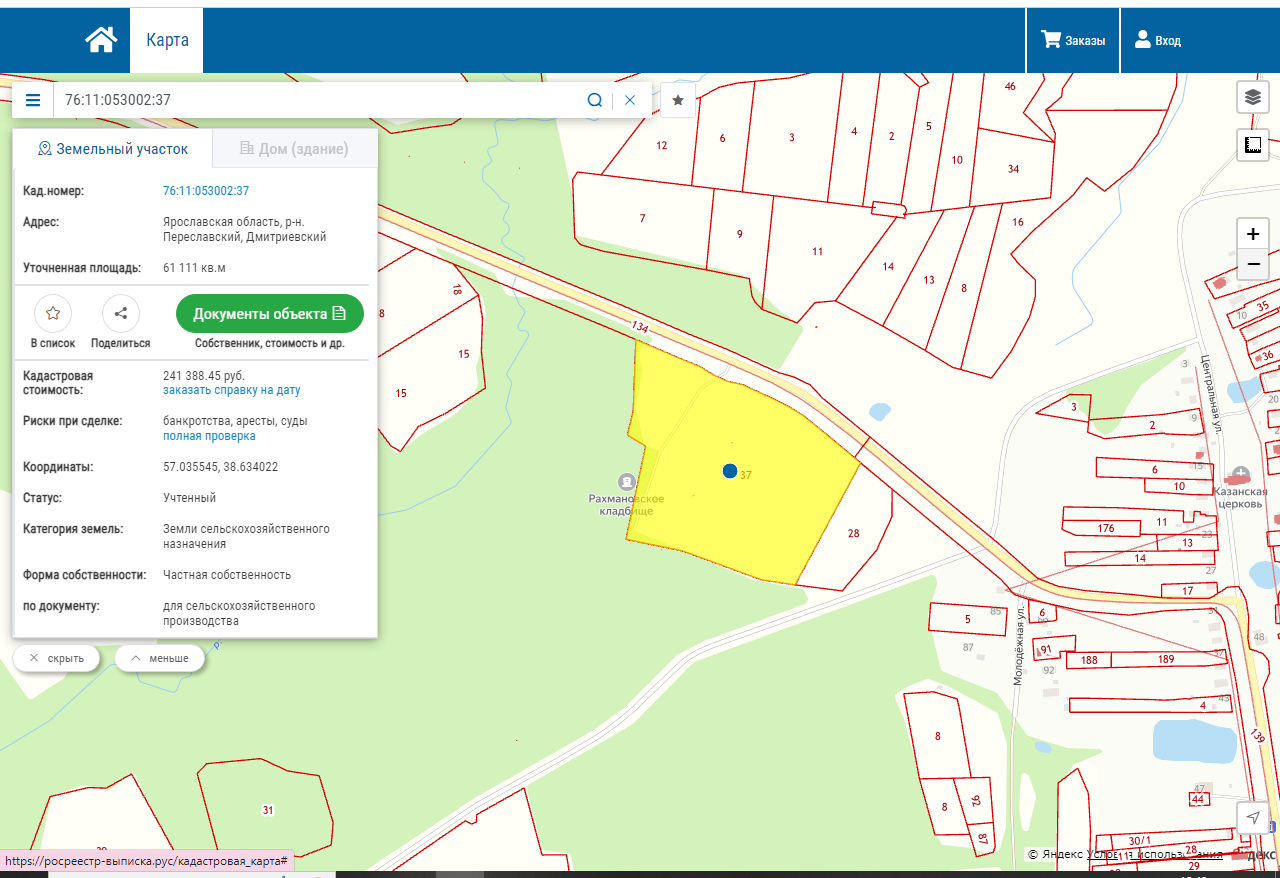Locate my position on map
1280x878 pixels.
click(x=1252, y=817)
